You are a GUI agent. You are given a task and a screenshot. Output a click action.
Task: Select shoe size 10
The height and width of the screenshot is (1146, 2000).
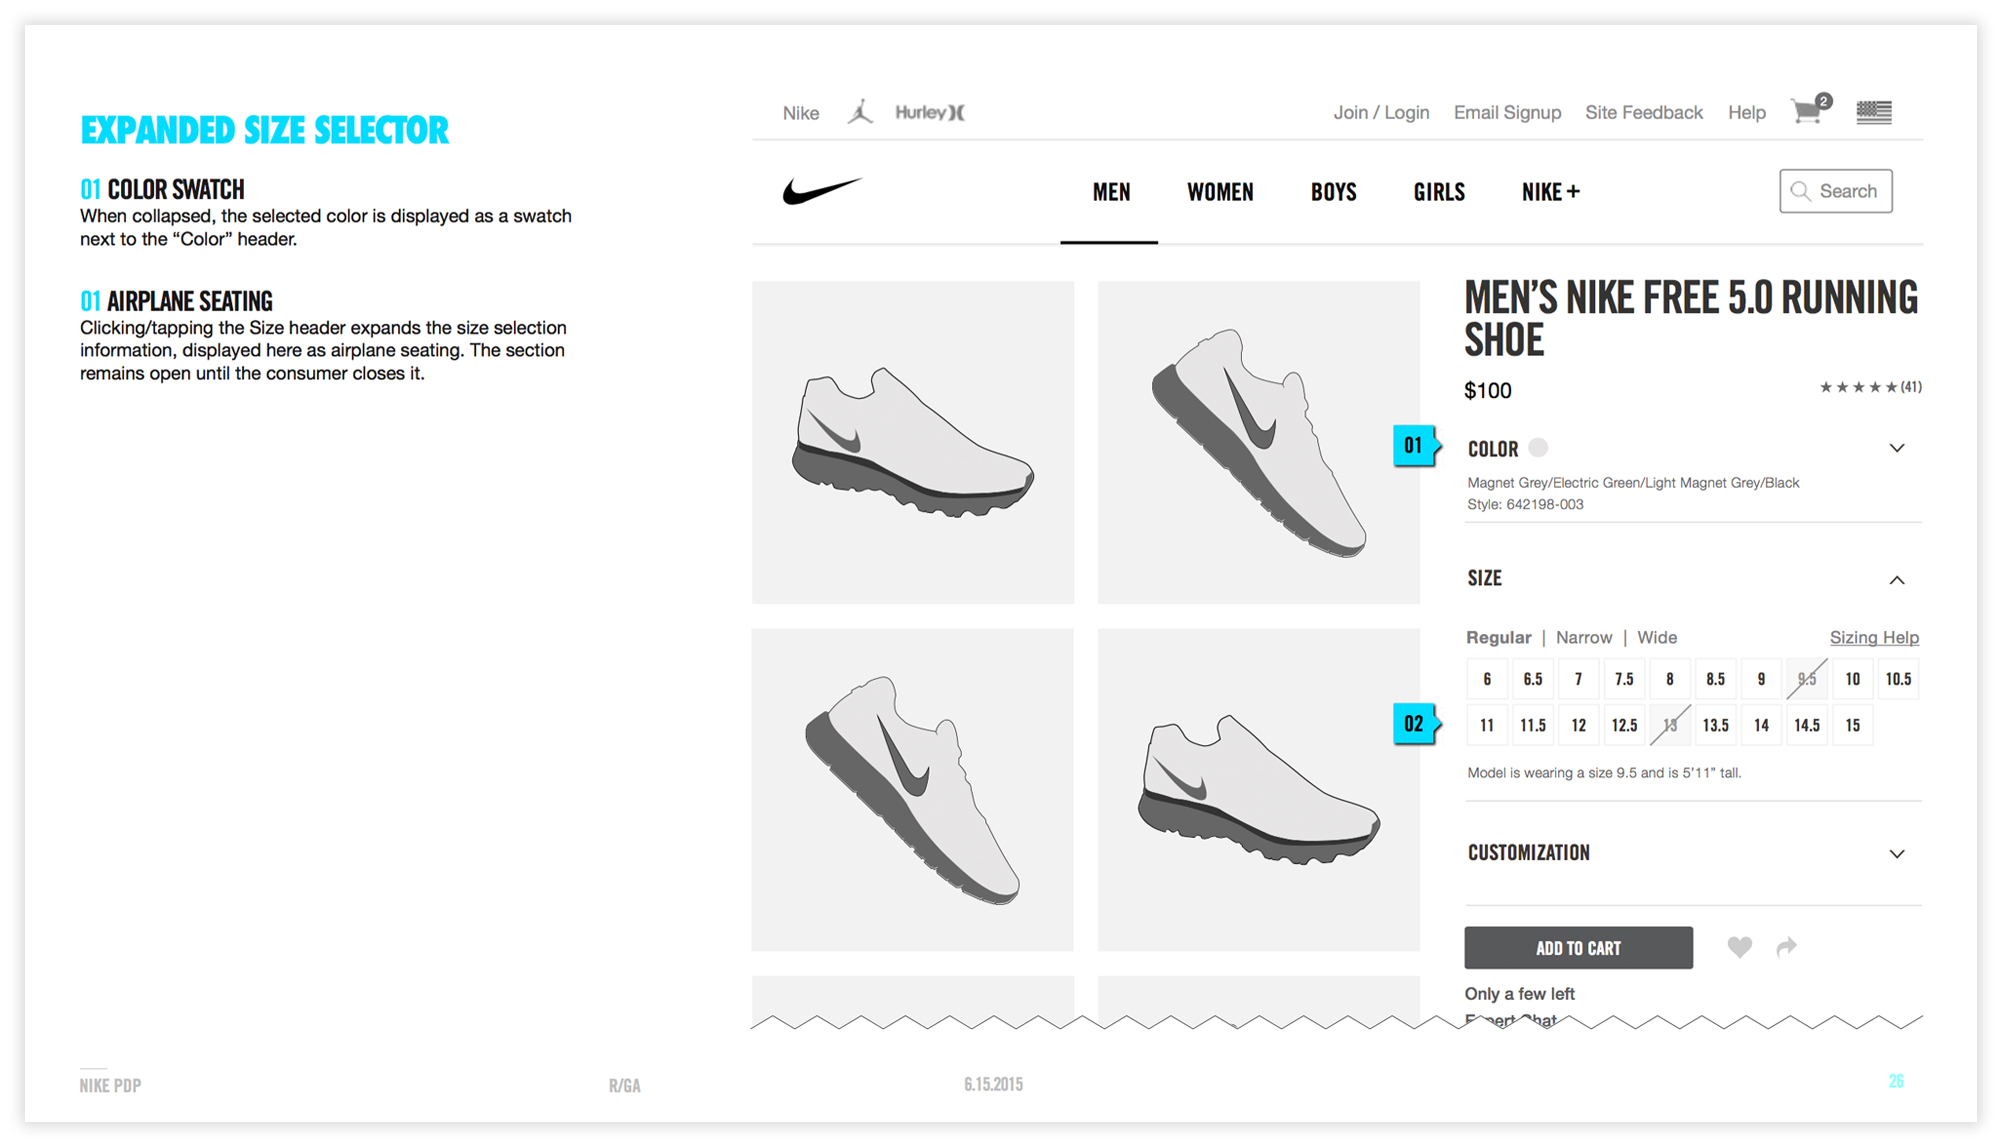click(1852, 679)
